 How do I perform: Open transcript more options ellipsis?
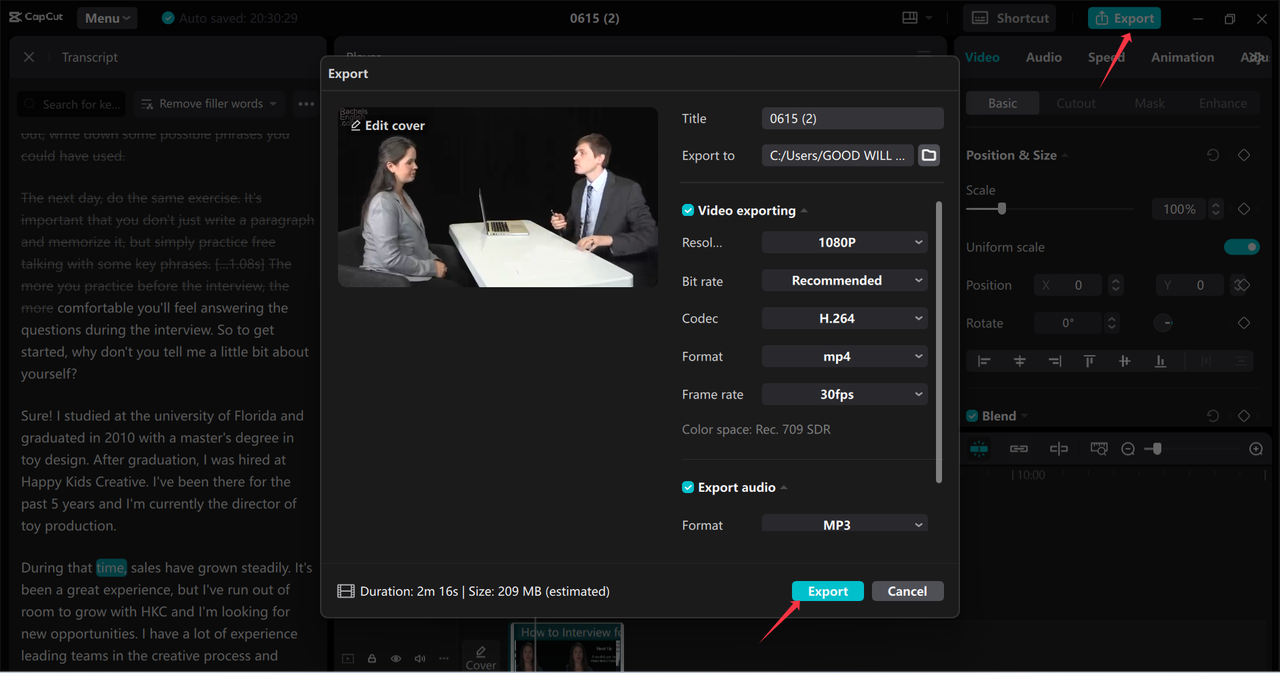click(x=306, y=104)
